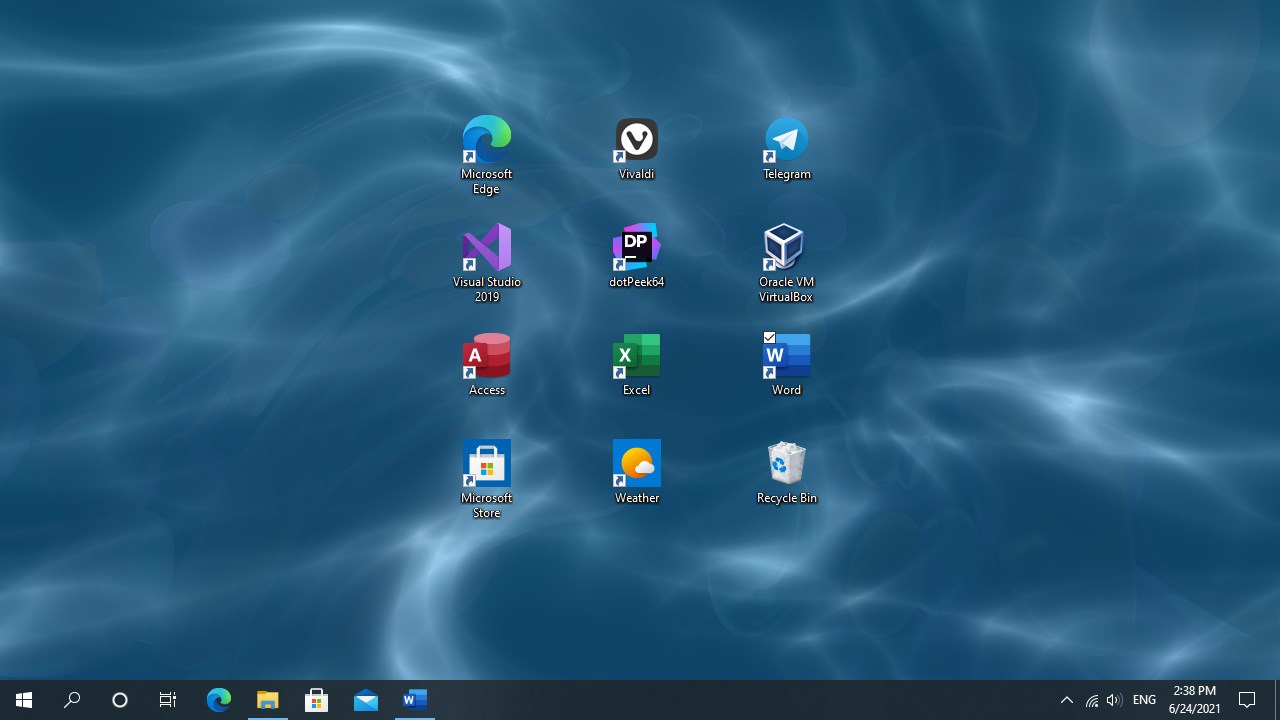Viewport: 1280px width, 720px height.
Task: Select the Visual Studio 2019 desktop shortcut
Action: click(x=486, y=263)
